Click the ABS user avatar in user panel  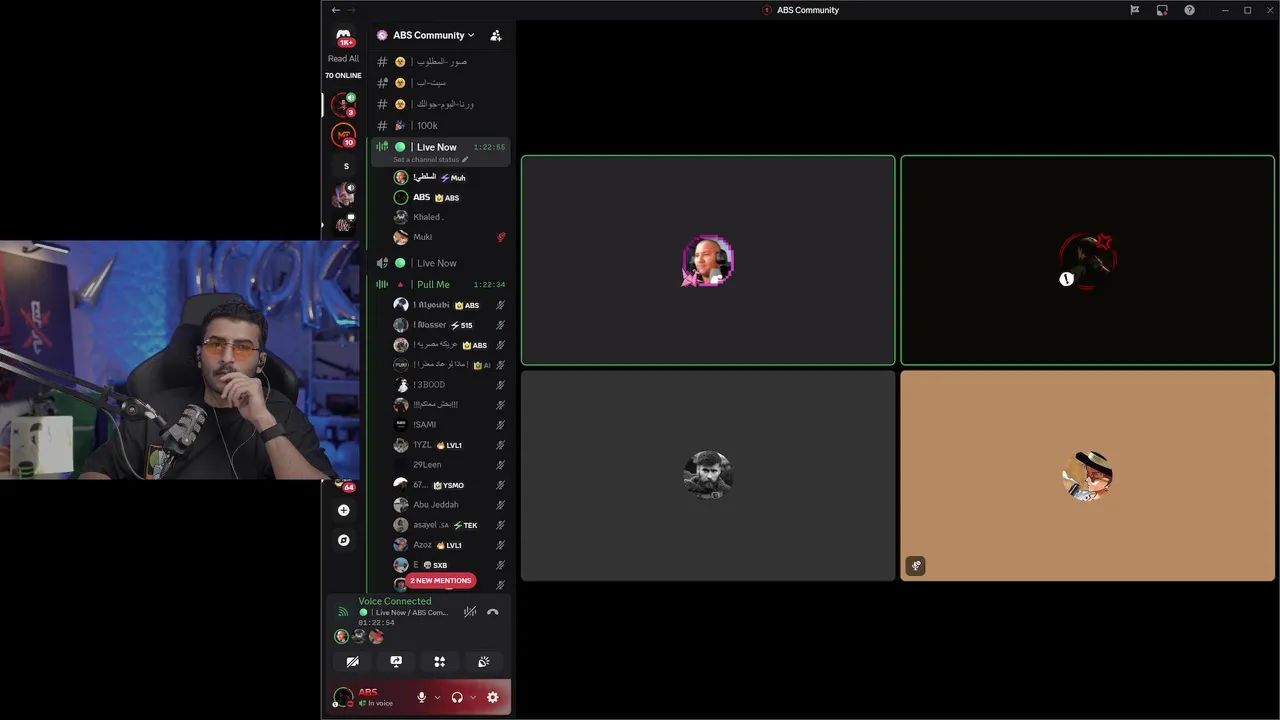pos(343,697)
